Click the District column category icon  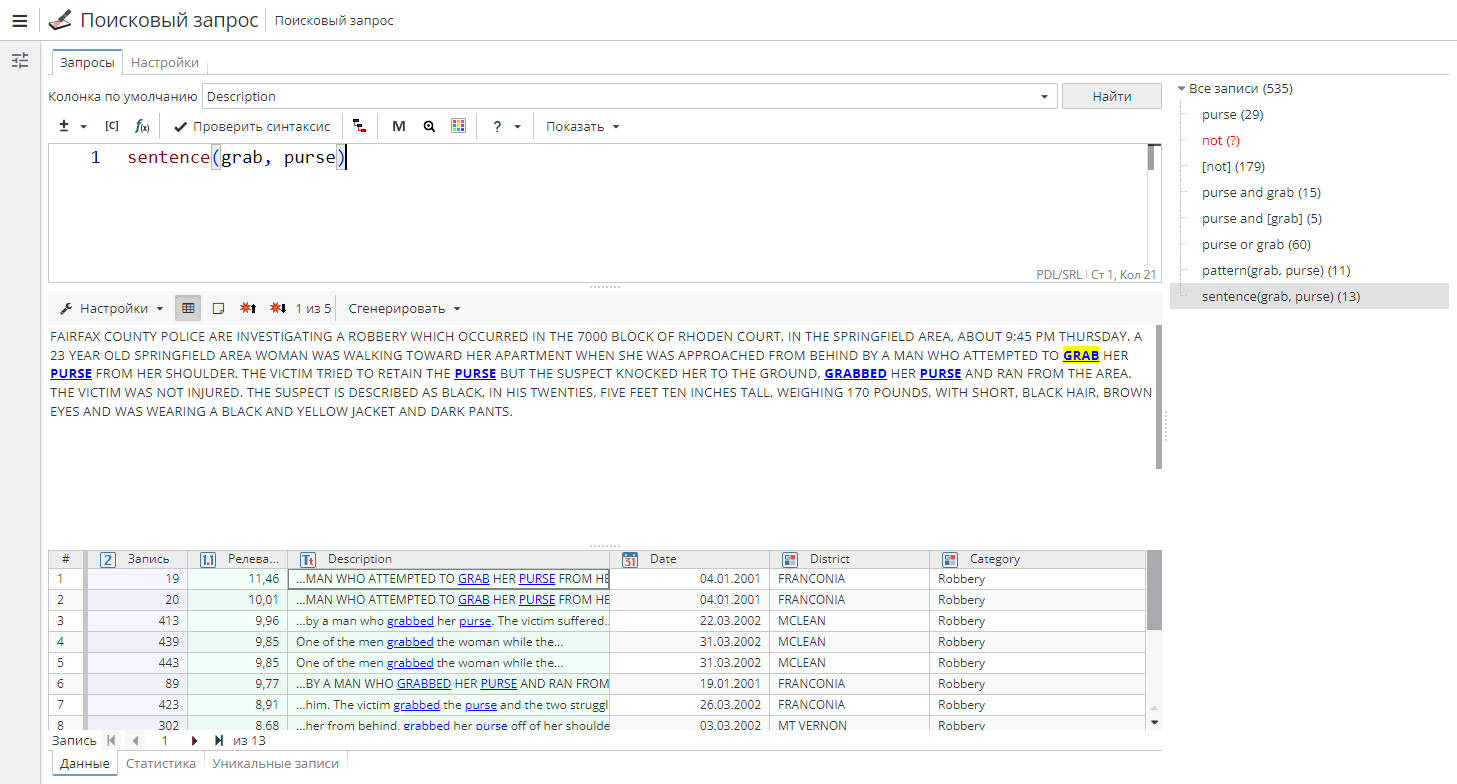(790, 559)
